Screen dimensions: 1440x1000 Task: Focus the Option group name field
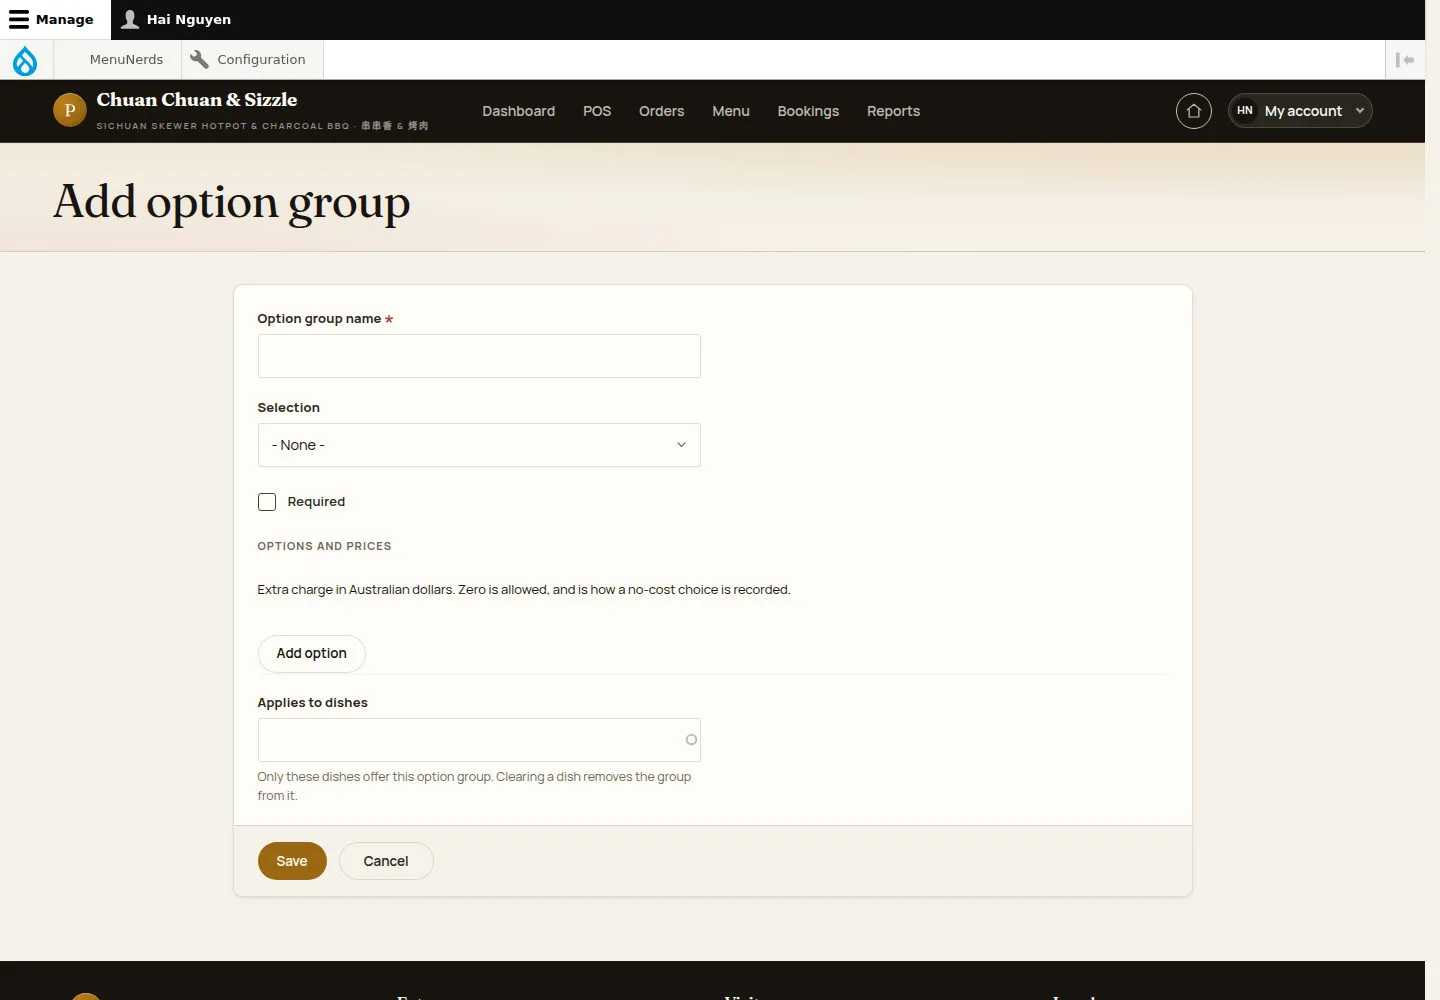click(479, 356)
